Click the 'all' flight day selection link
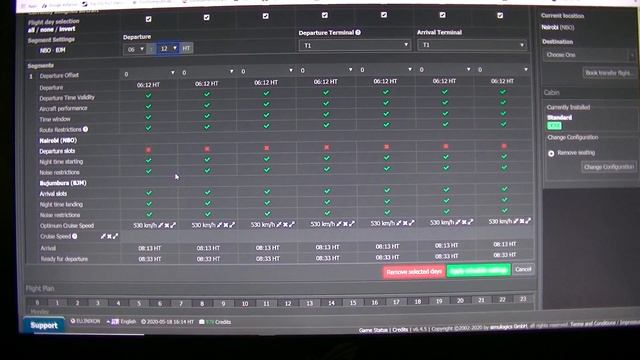Screen dimensions: 640x360 [x=31, y=30]
